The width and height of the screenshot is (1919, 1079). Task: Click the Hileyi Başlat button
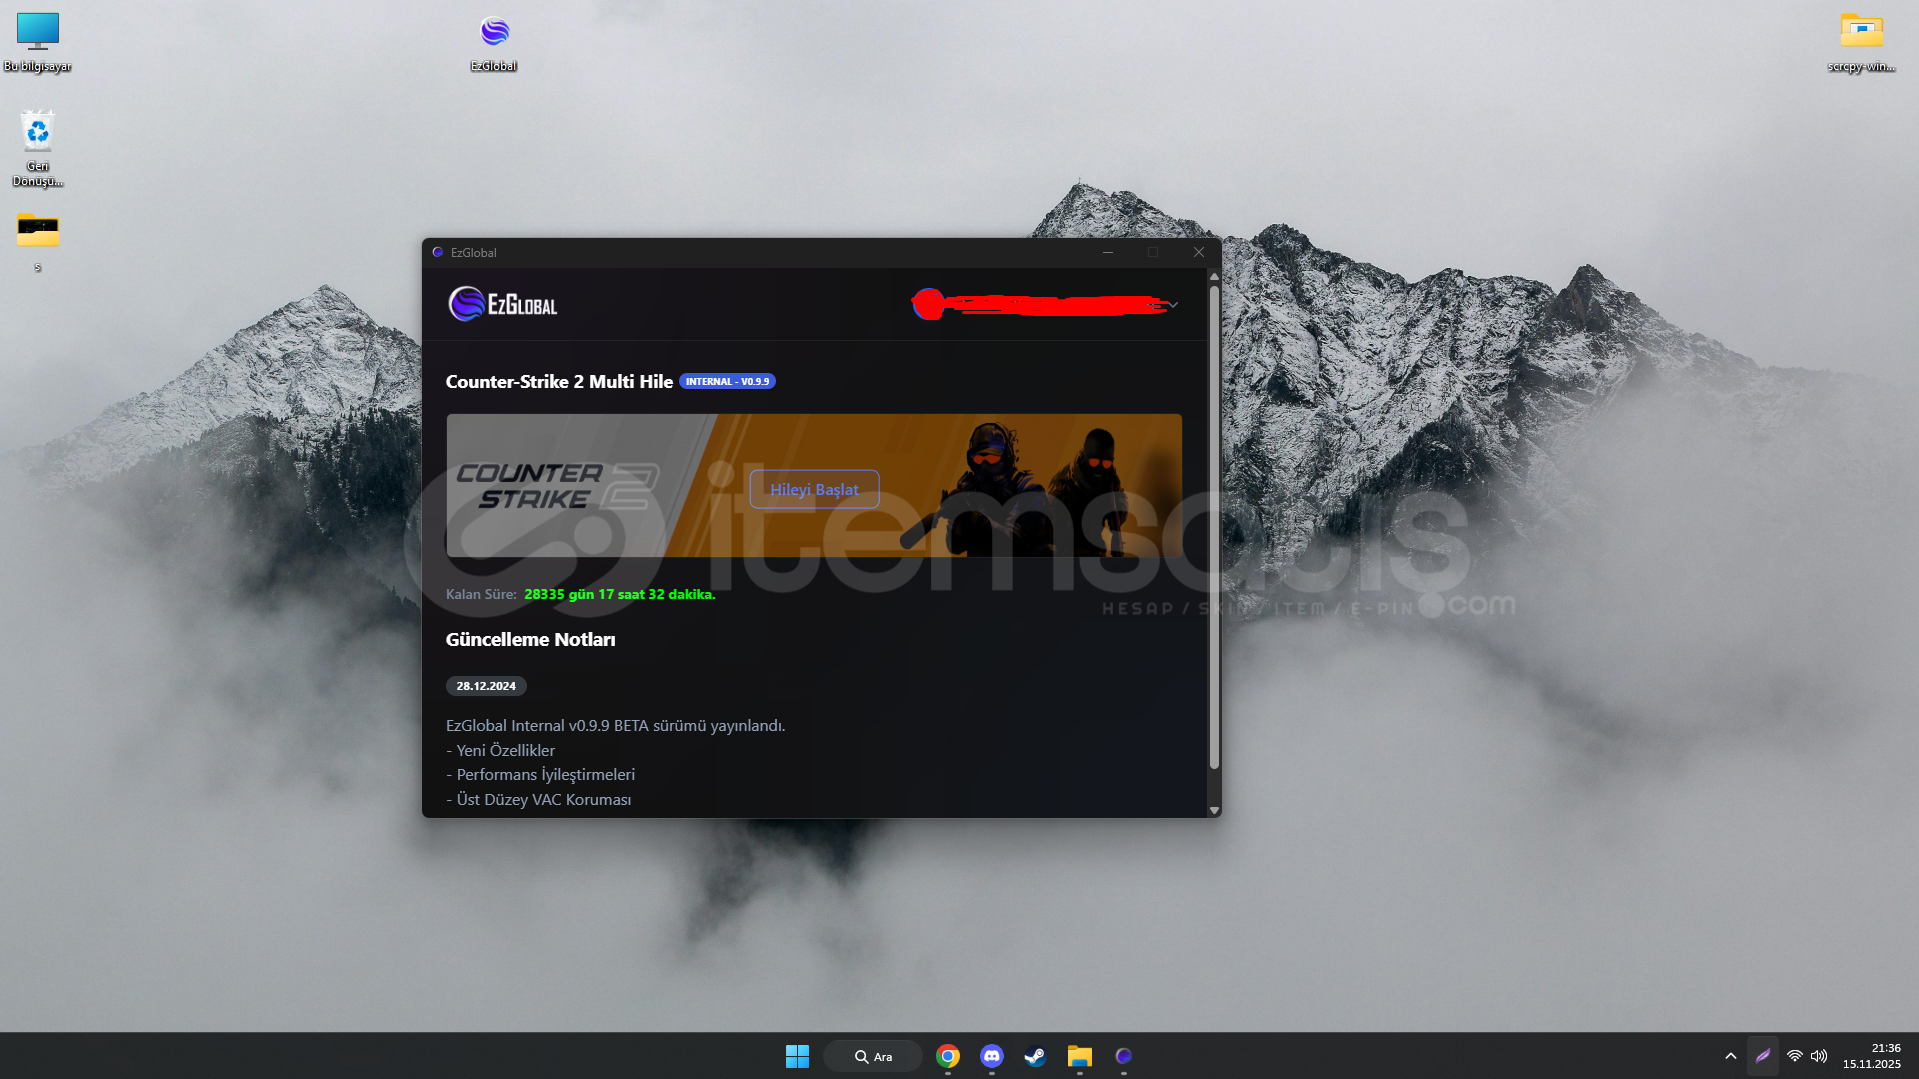[814, 489]
